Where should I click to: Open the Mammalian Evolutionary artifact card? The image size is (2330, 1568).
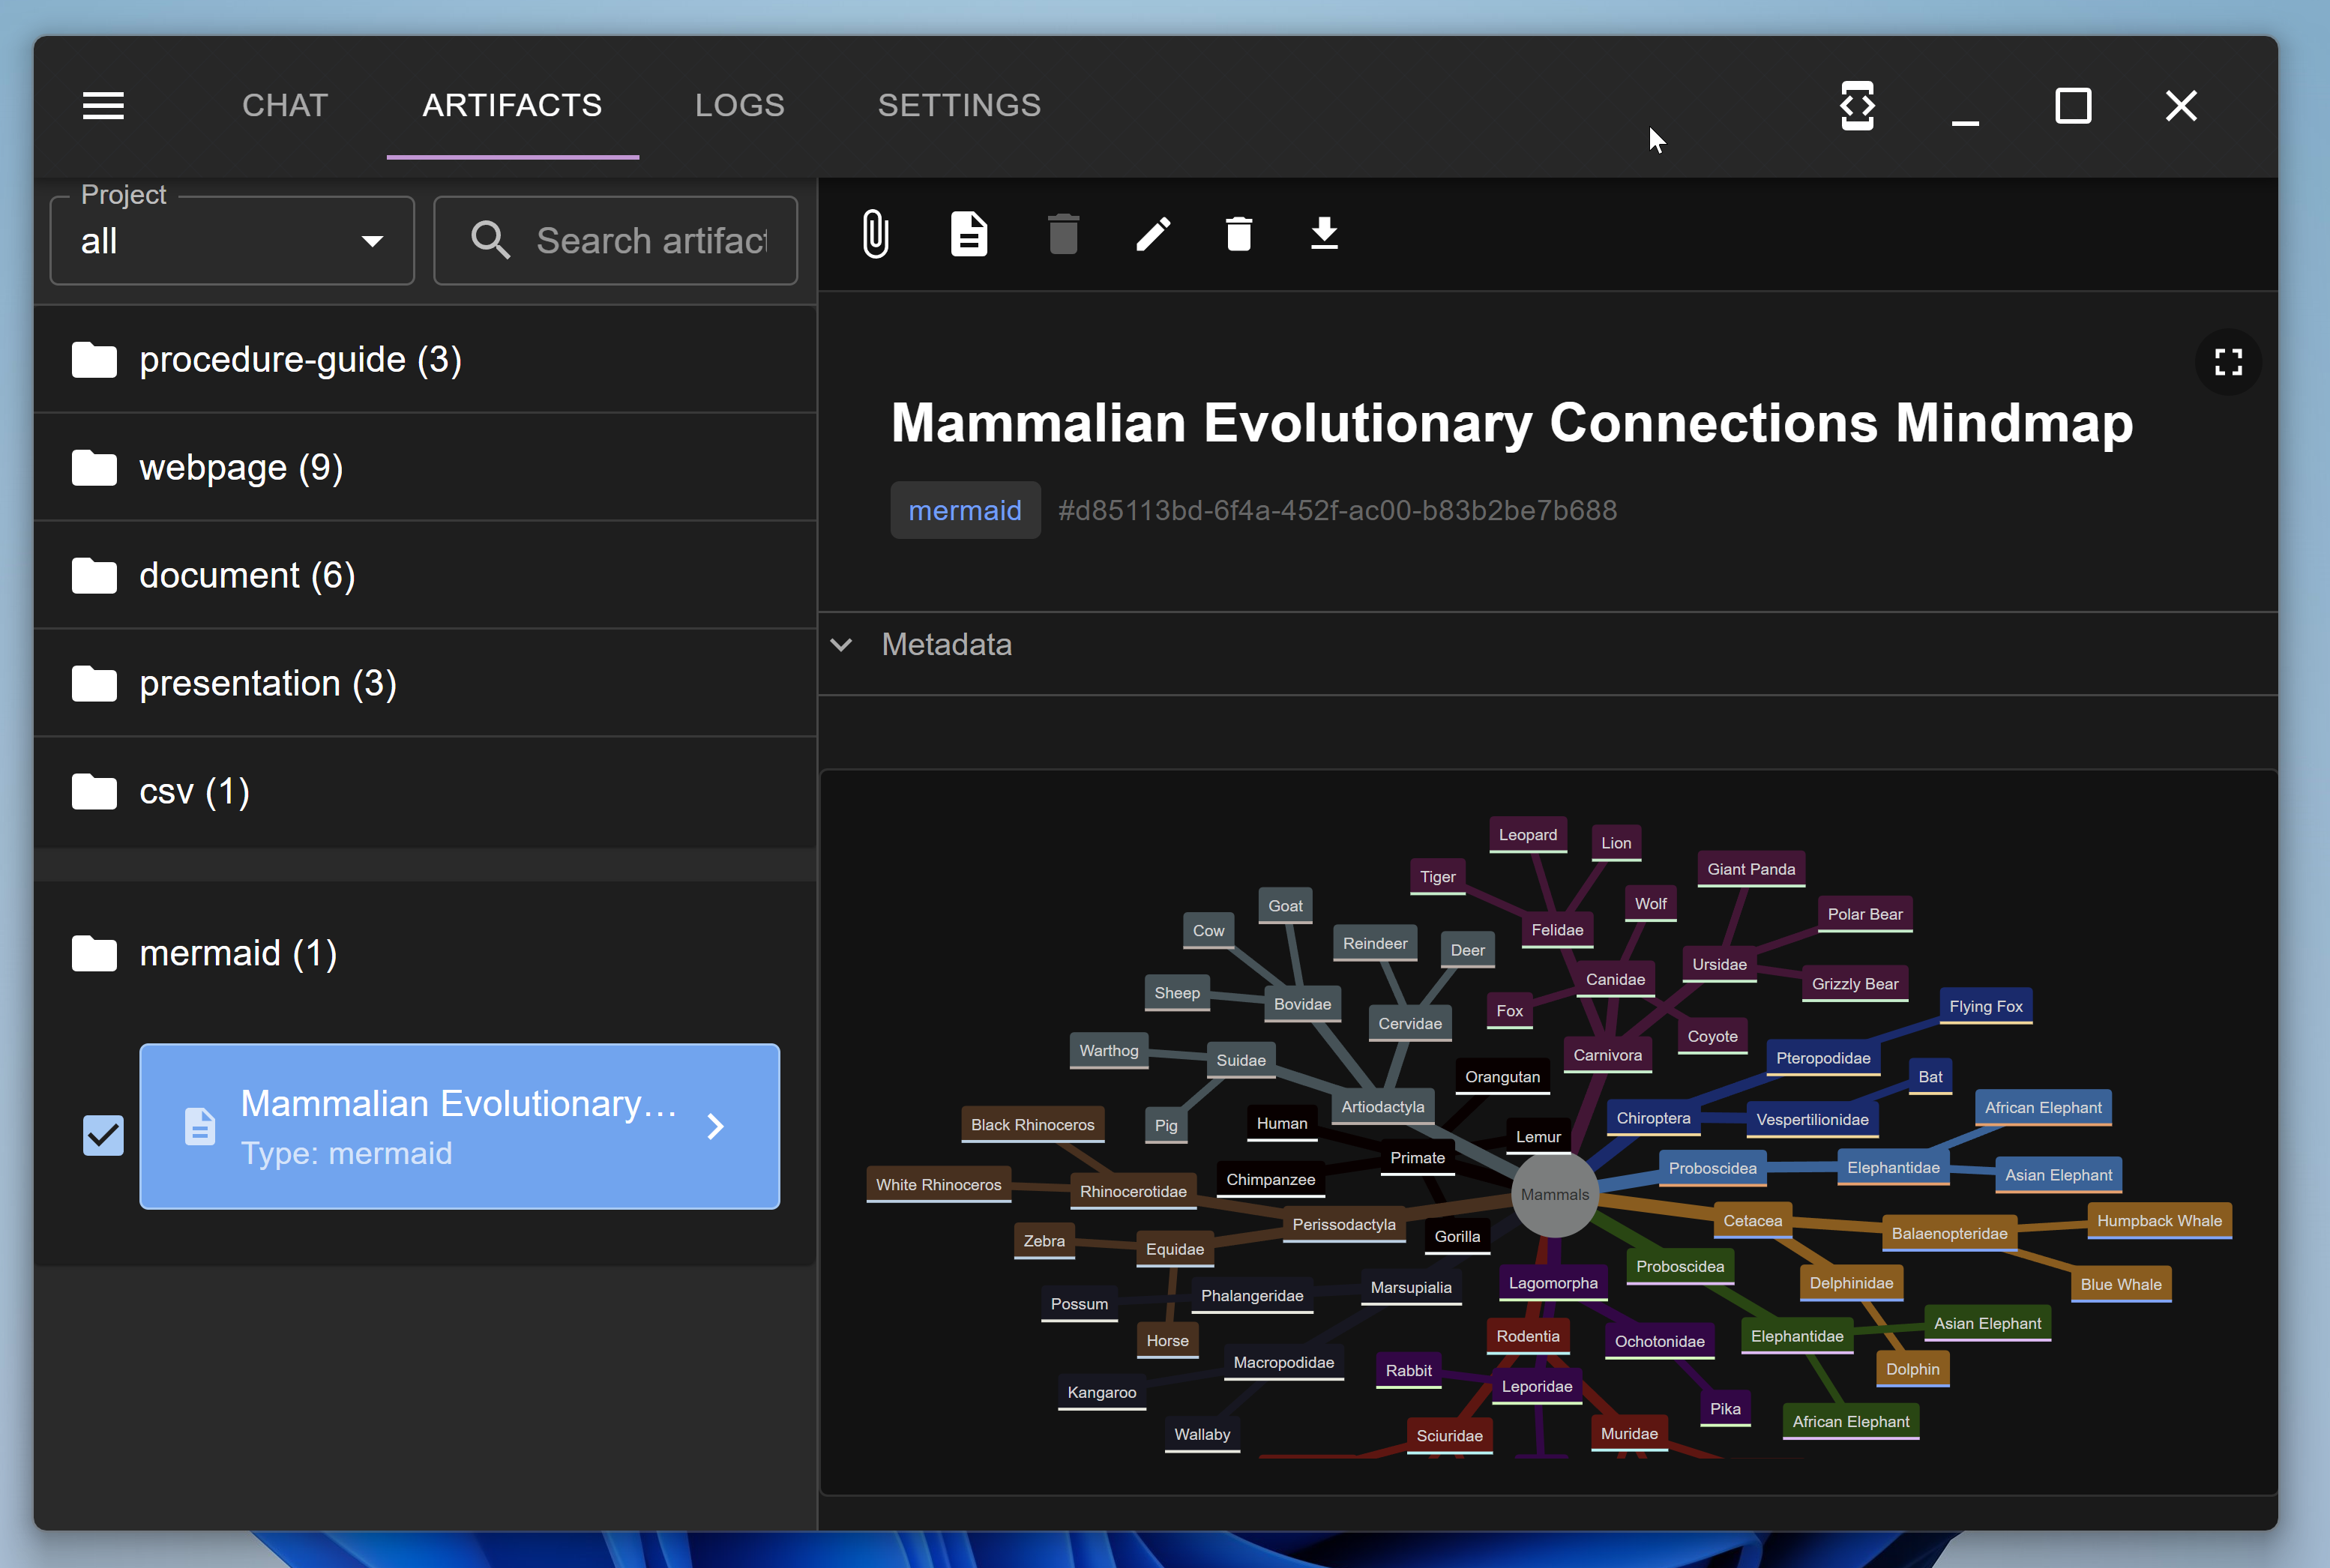(459, 1126)
